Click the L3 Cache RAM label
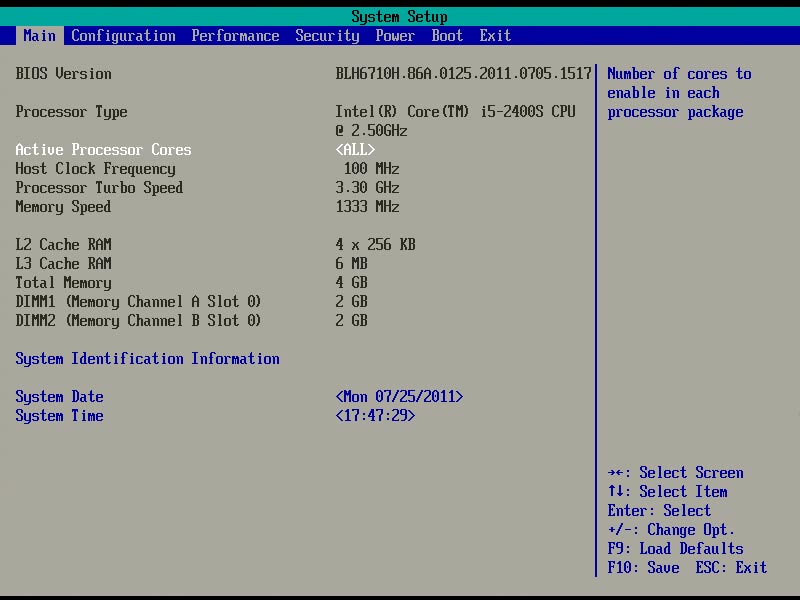800x600 pixels. point(63,264)
